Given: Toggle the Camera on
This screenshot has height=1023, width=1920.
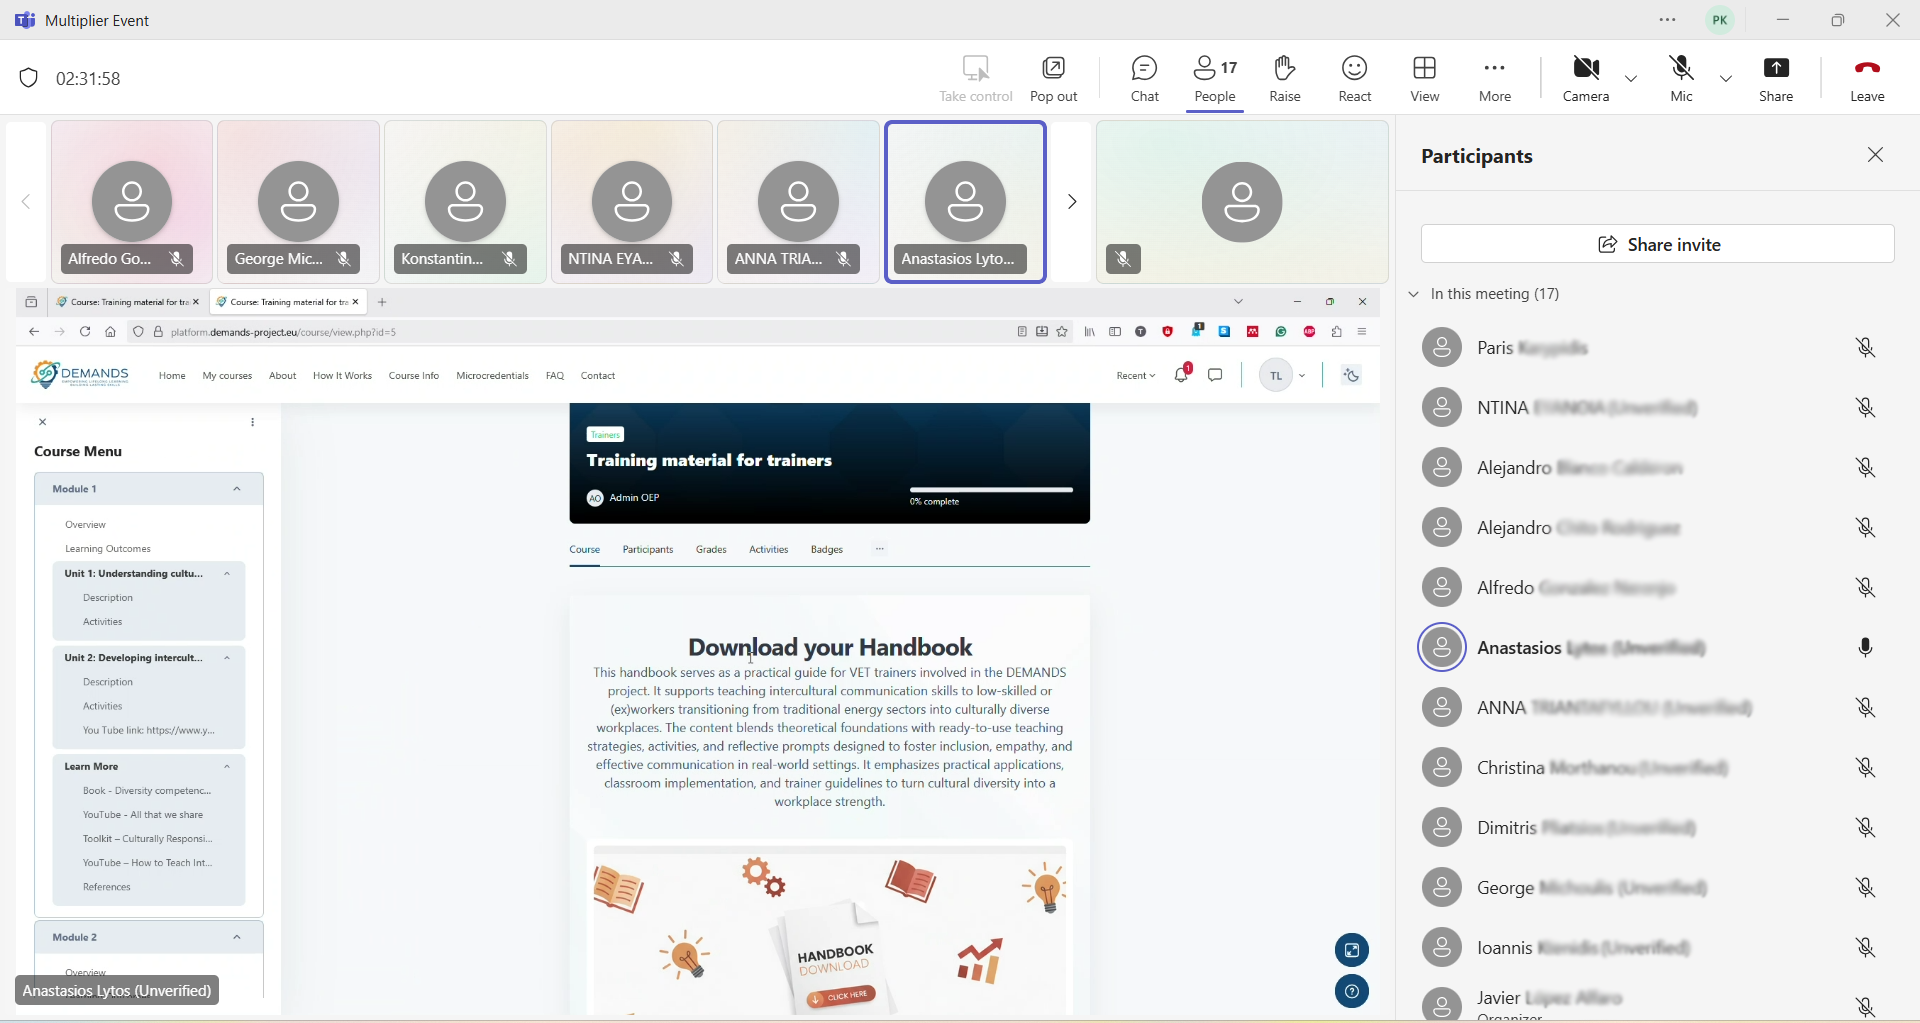Looking at the screenshot, I should tap(1586, 79).
